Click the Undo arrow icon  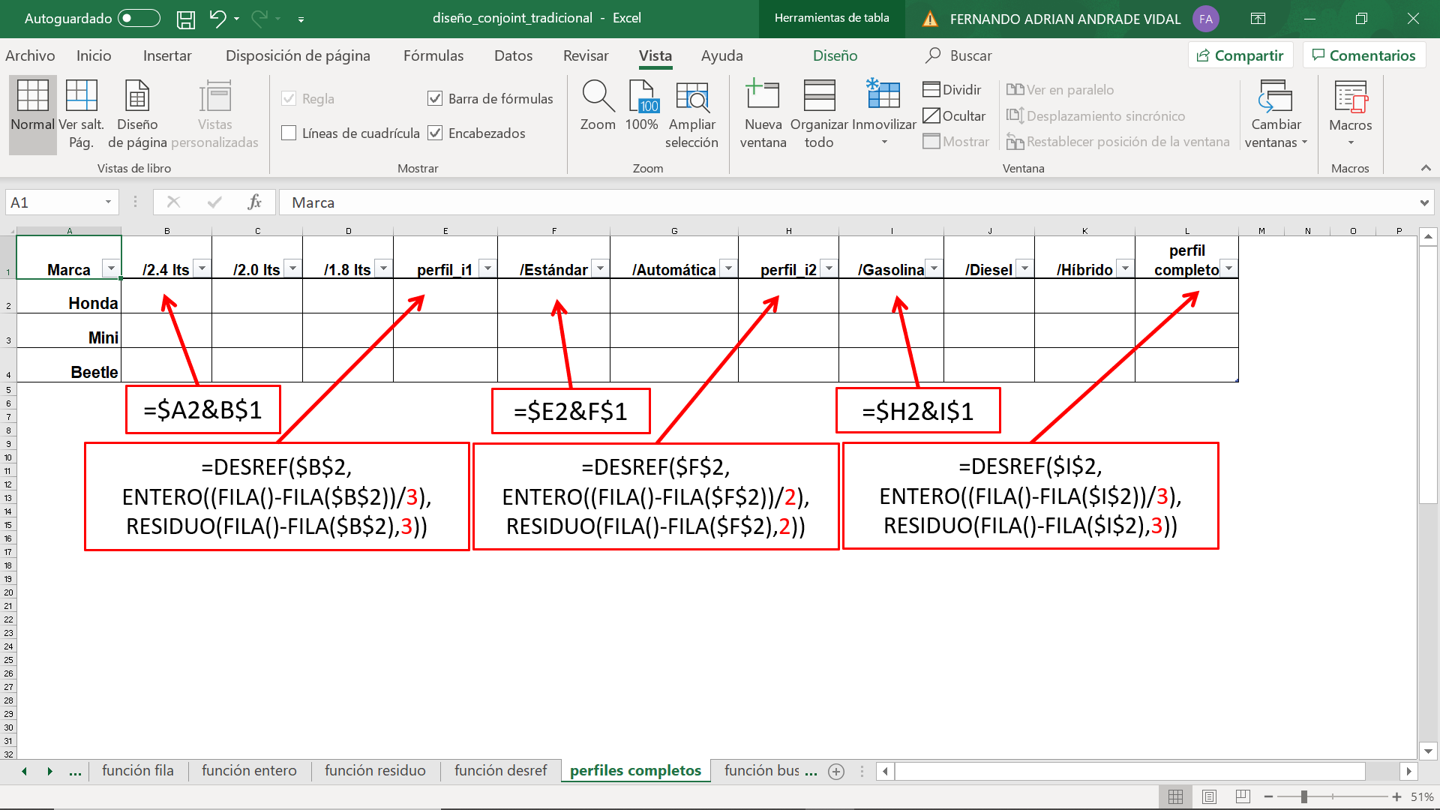pos(217,19)
